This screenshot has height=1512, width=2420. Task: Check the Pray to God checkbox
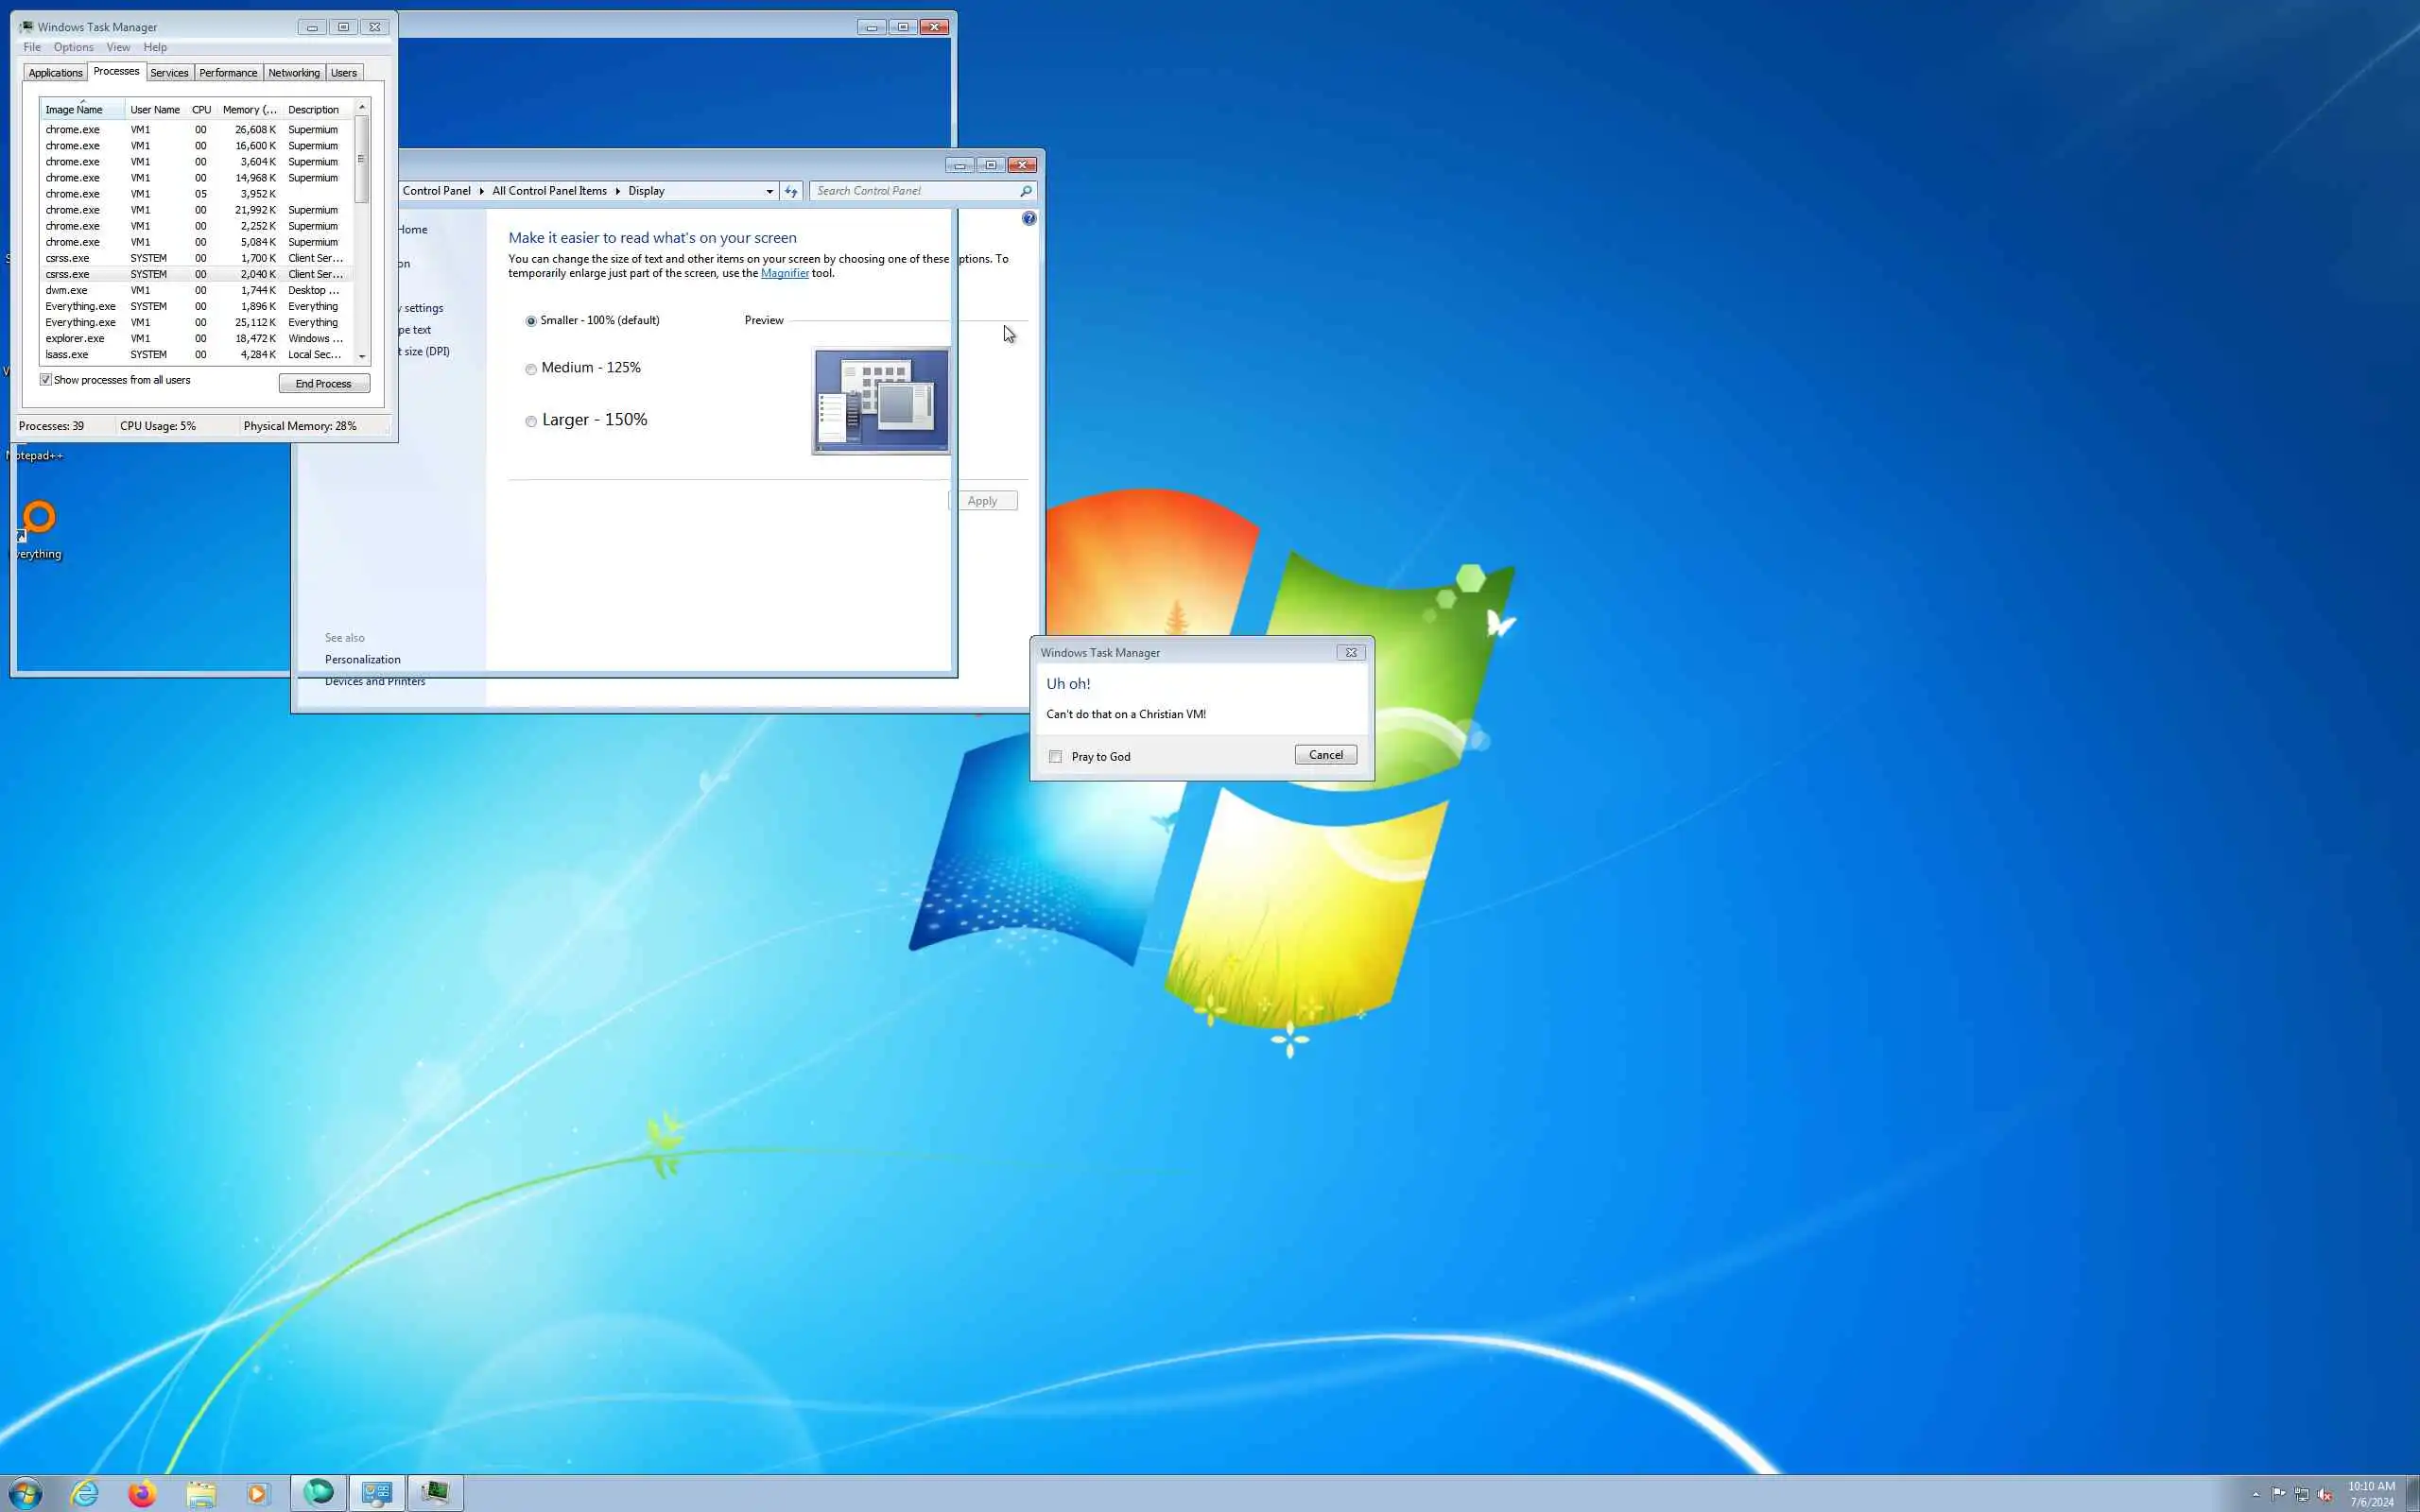point(1055,756)
